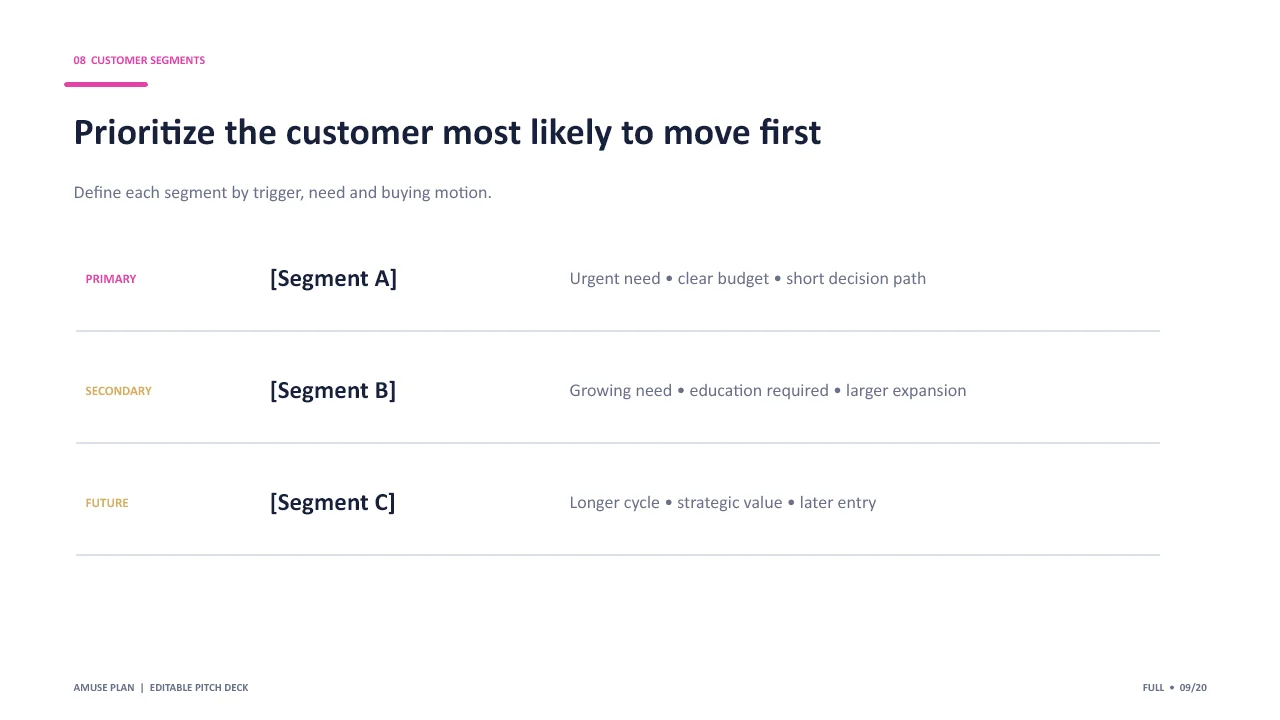This screenshot has width=1280, height=720.
Task: Select the slide title about prioritizing customers
Action: pos(447,133)
